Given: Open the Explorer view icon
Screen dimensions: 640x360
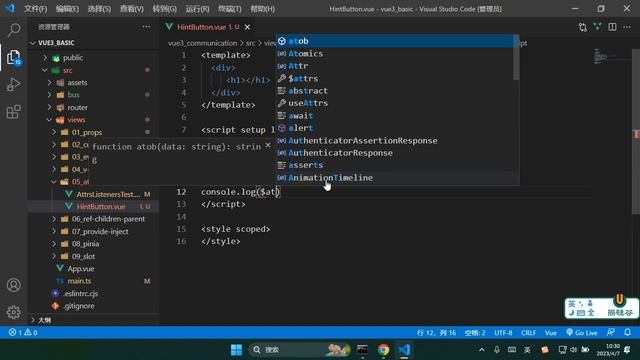Looking at the screenshot, I should (x=13, y=58).
